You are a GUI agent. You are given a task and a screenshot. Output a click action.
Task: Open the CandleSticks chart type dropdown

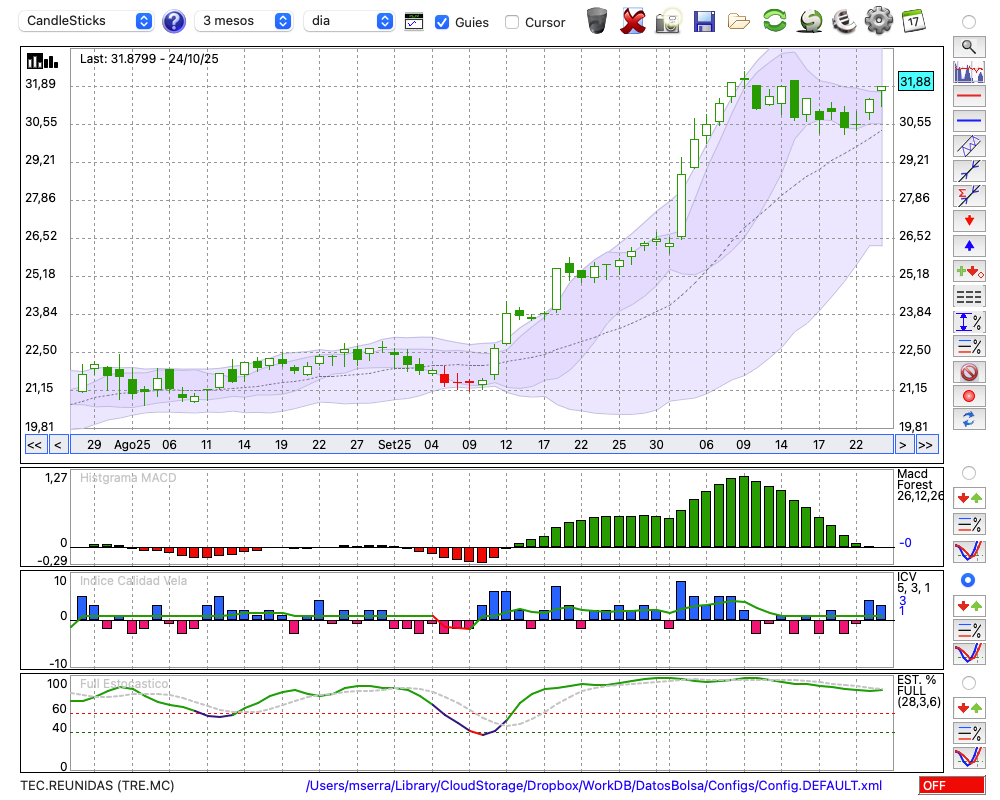[88, 21]
